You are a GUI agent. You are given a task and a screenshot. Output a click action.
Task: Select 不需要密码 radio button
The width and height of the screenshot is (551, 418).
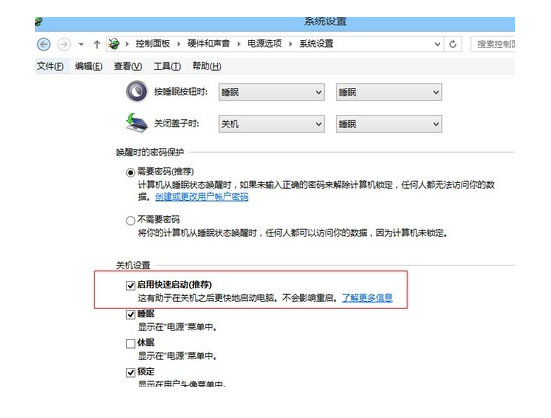pos(130,221)
